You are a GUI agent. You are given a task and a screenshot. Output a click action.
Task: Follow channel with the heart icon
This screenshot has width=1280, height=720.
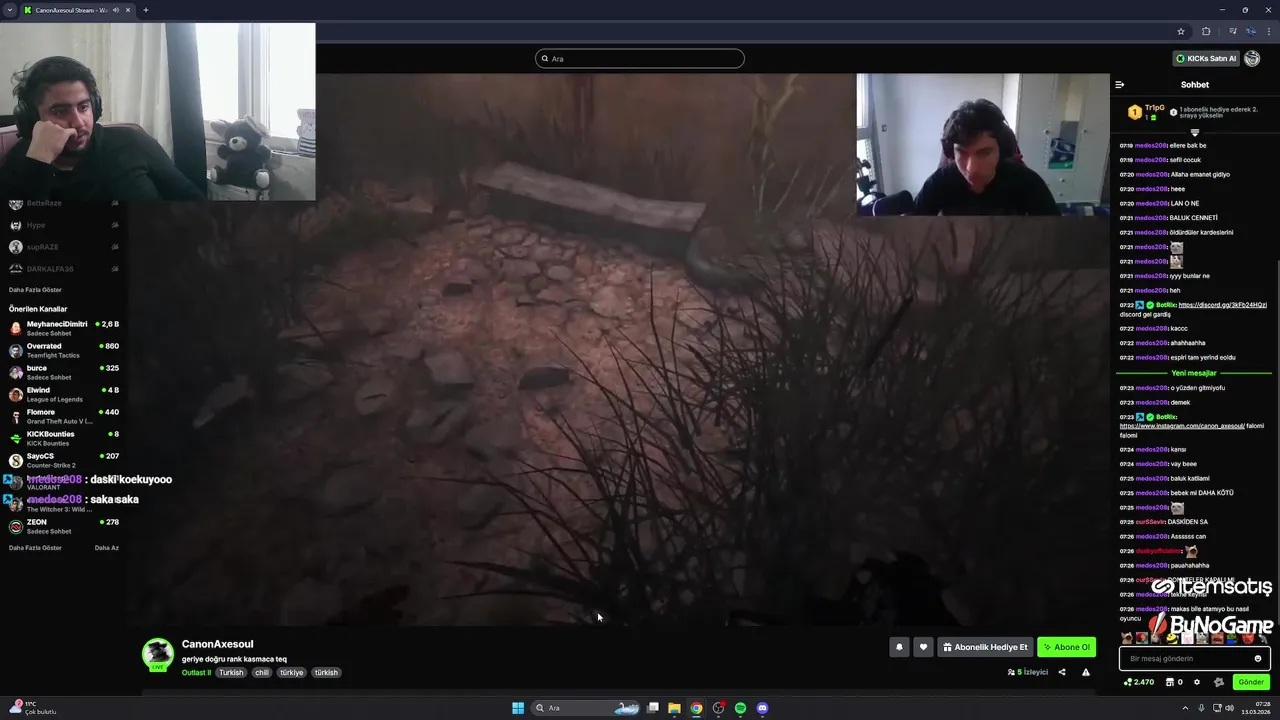click(x=923, y=647)
